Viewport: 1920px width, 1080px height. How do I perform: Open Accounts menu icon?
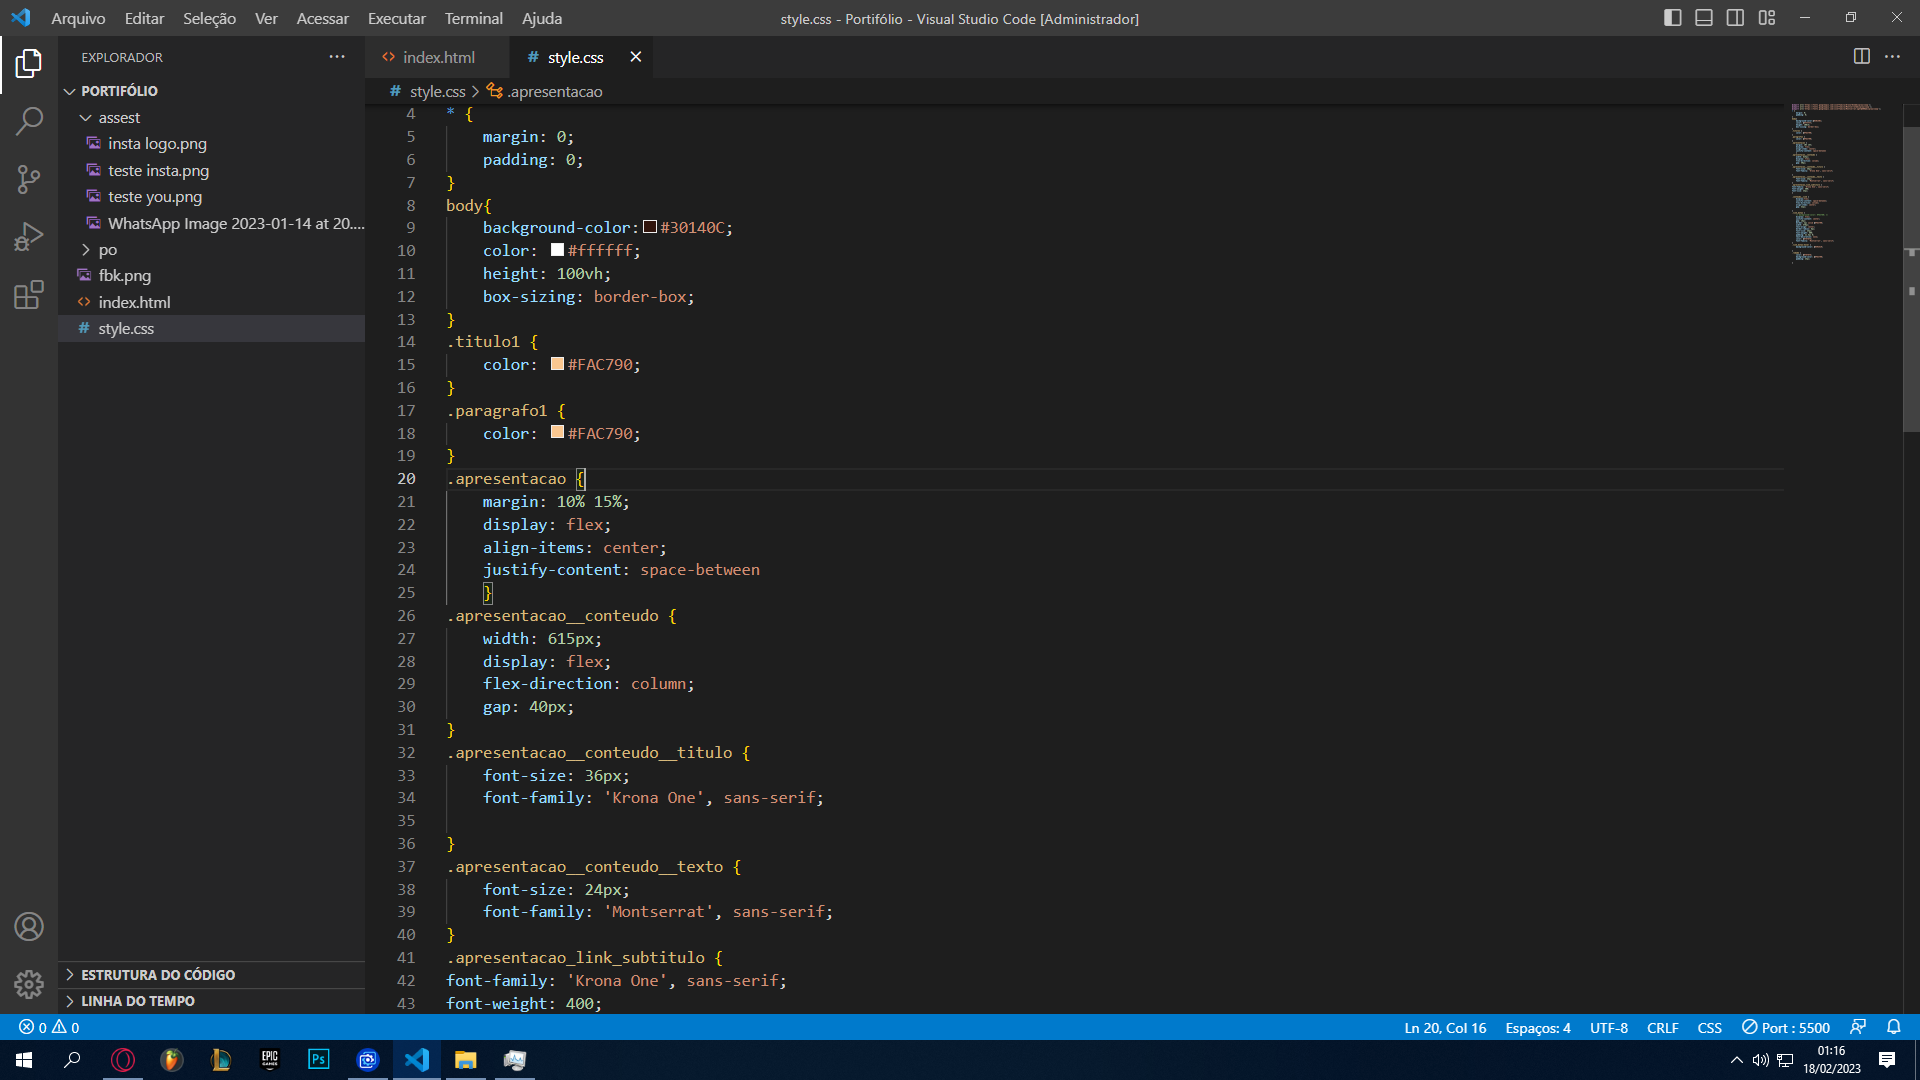coord(29,927)
